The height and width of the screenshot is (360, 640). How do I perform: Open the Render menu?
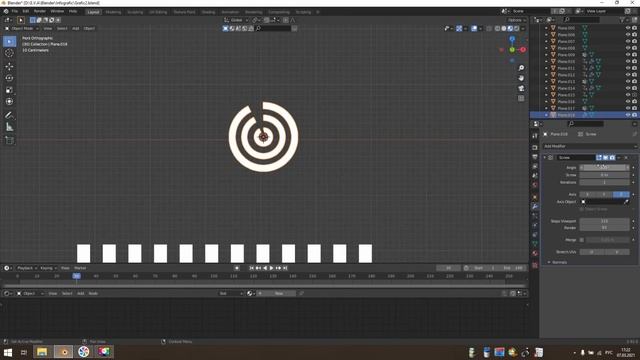pyautogui.click(x=40, y=11)
